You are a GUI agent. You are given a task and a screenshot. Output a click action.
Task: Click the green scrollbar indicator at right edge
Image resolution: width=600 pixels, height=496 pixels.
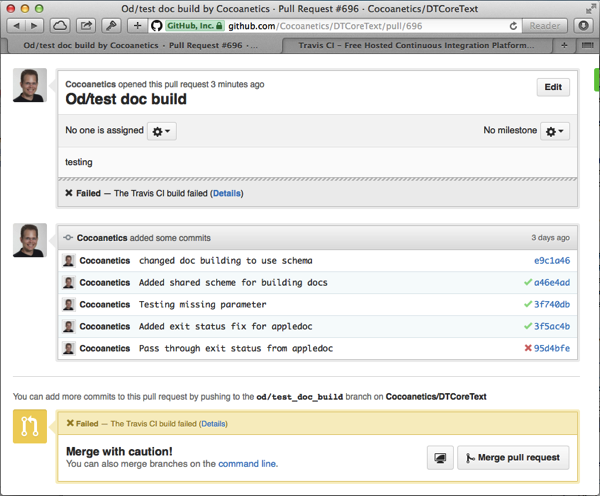[597, 80]
